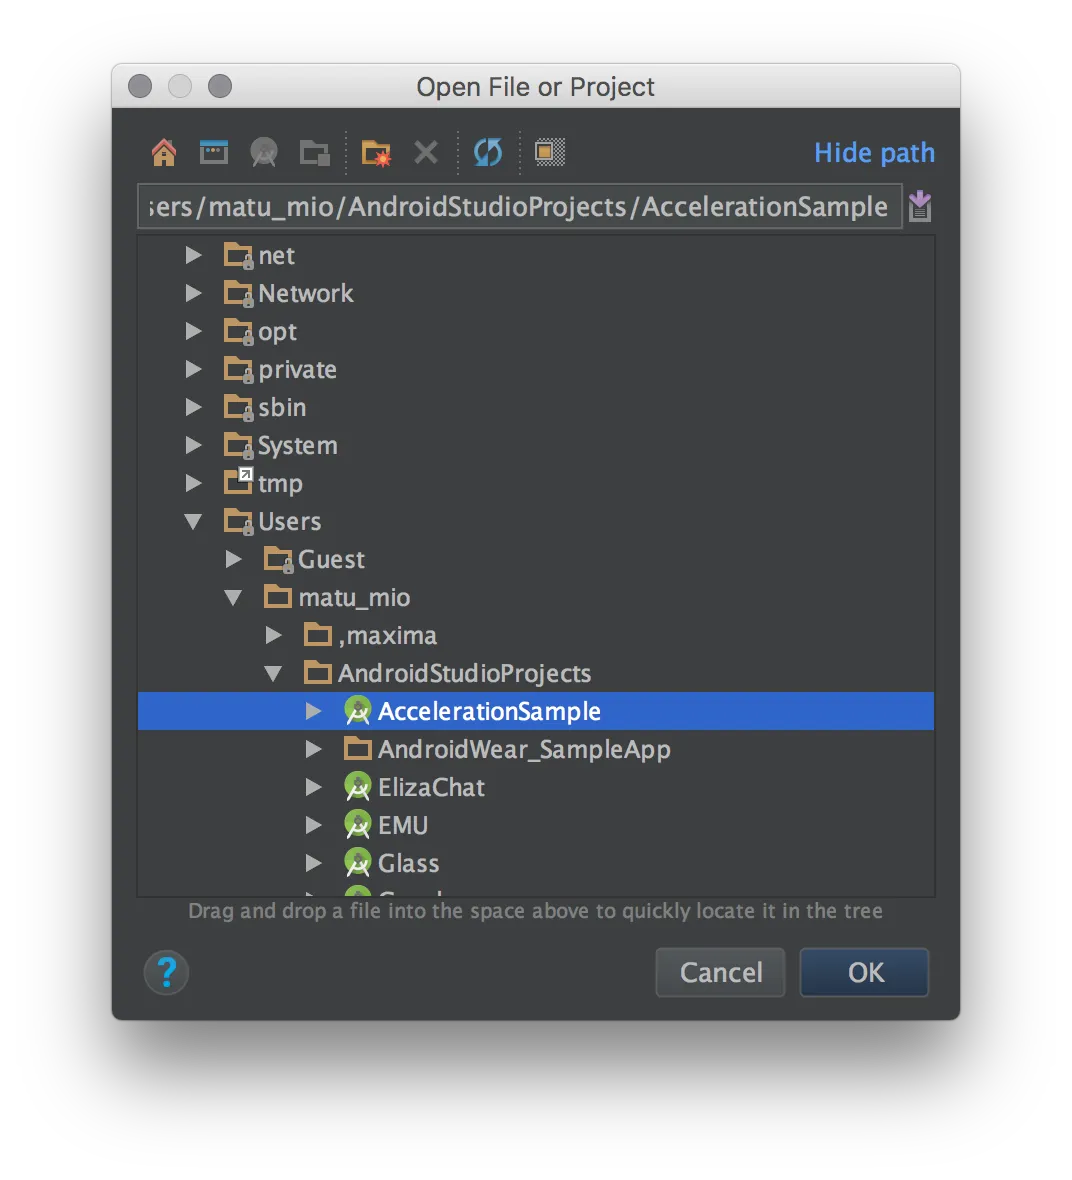Open help via question mark icon
The width and height of the screenshot is (1072, 1180).
click(166, 972)
